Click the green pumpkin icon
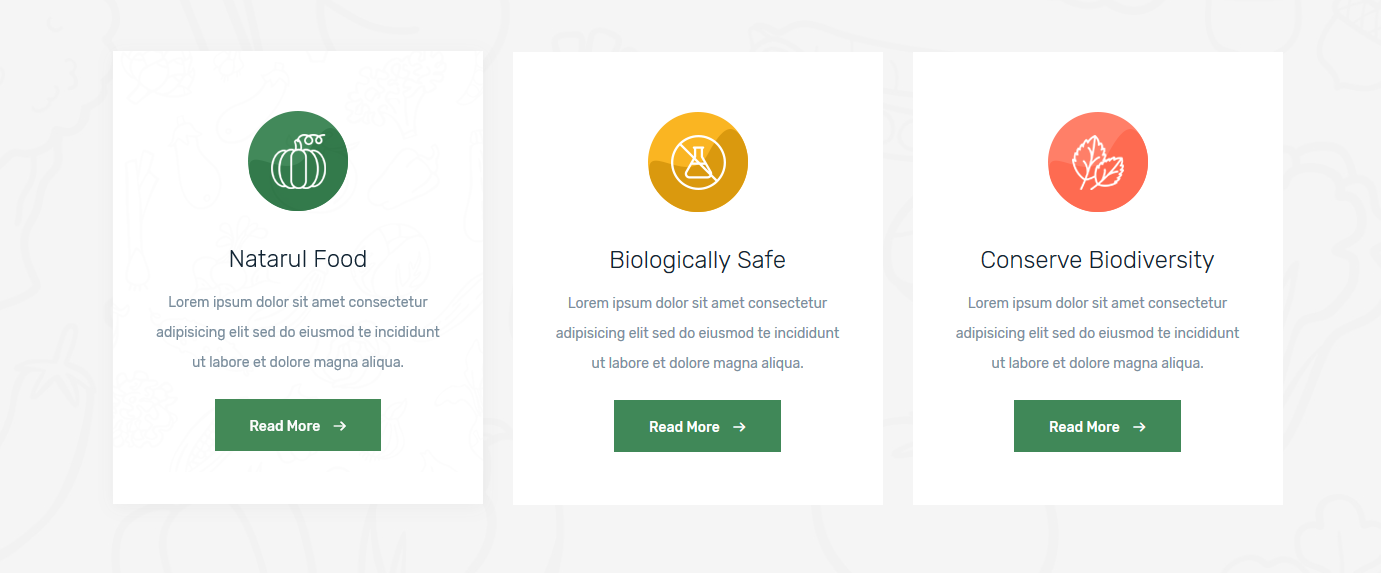Image resolution: width=1381 pixels, height=573 pixels. coord(298,161)
